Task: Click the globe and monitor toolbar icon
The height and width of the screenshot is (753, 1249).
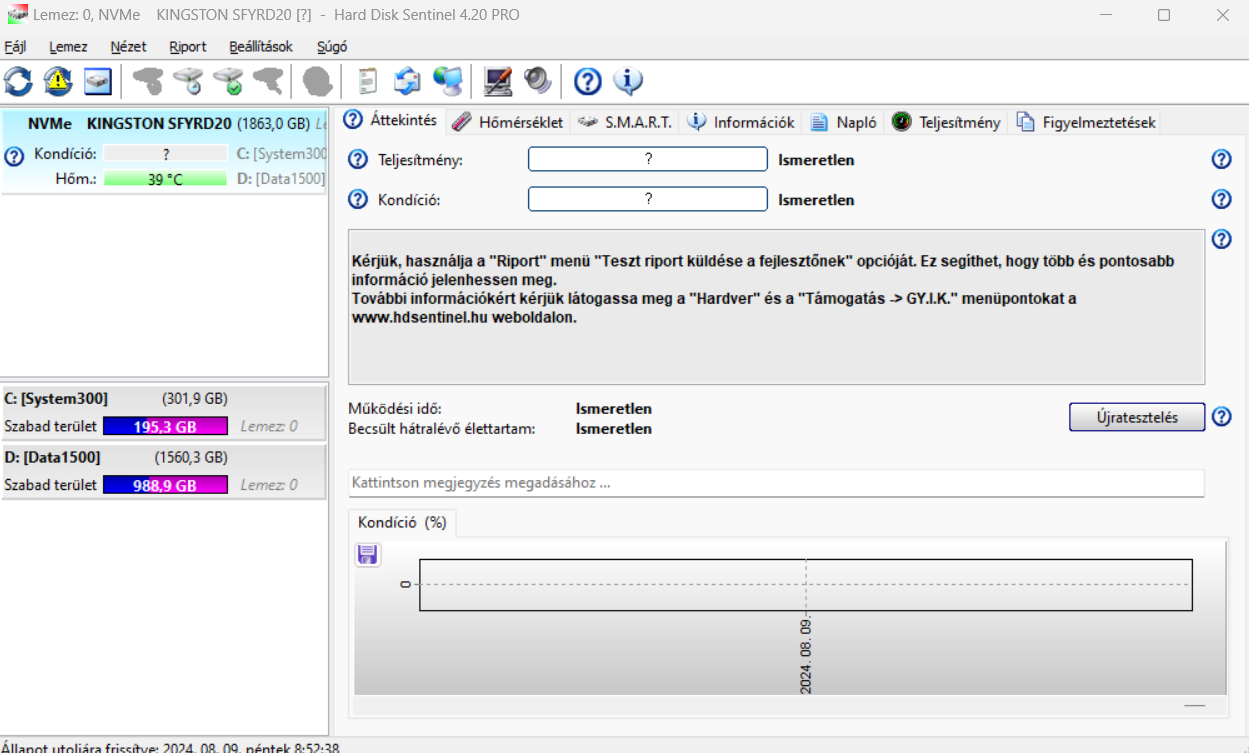Action: coord(447,81)
